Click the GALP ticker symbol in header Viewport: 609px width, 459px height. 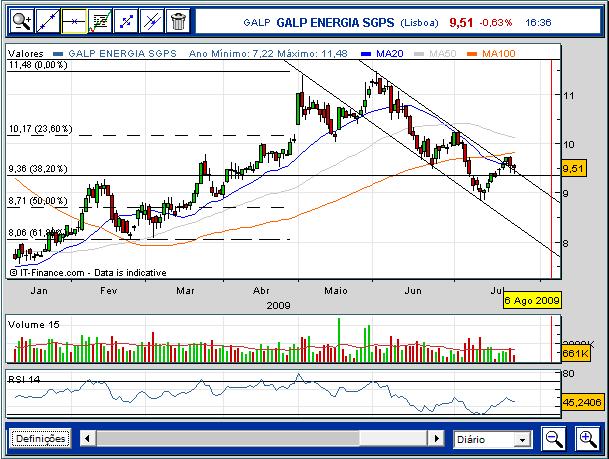tap(256, 23)
